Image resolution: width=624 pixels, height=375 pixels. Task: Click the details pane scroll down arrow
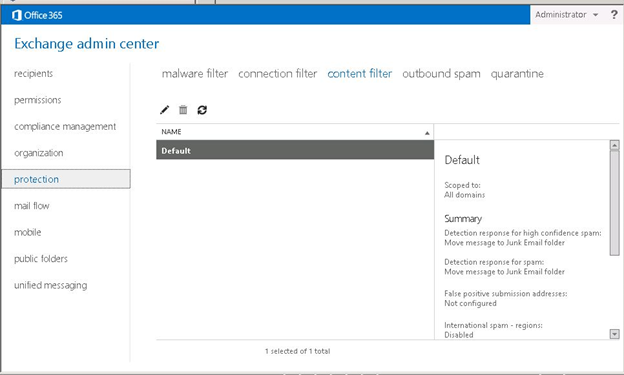[614, 334]
